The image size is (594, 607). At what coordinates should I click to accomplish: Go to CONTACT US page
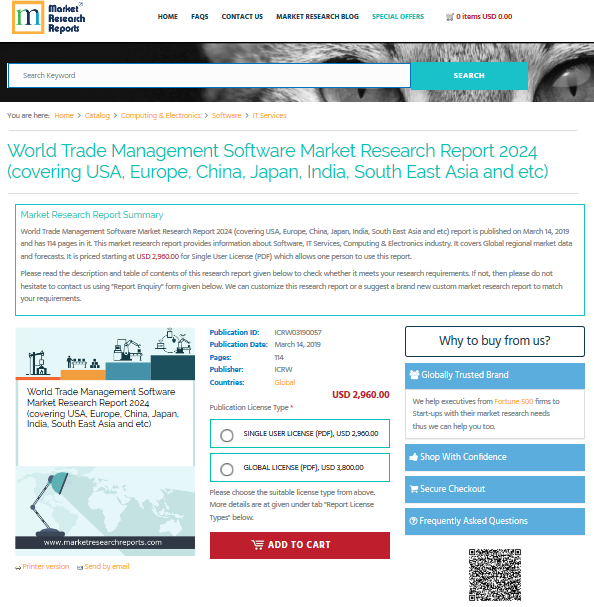(x=242, y=17)
